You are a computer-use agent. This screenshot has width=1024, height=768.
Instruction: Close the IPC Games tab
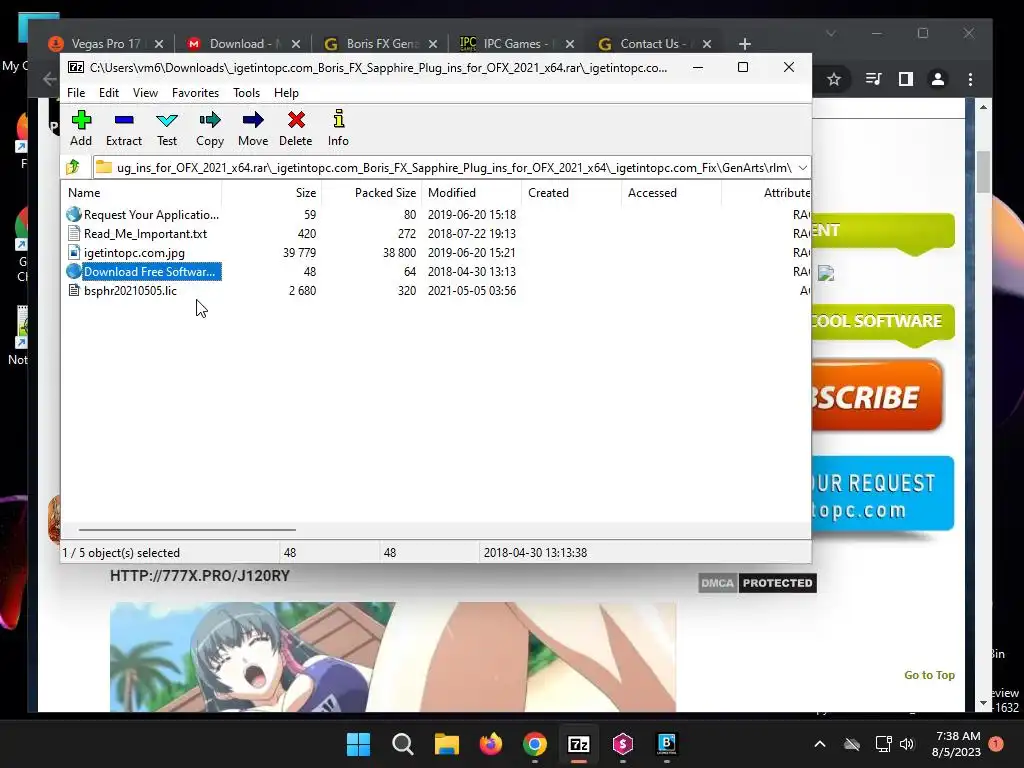[x=569, y=44]
